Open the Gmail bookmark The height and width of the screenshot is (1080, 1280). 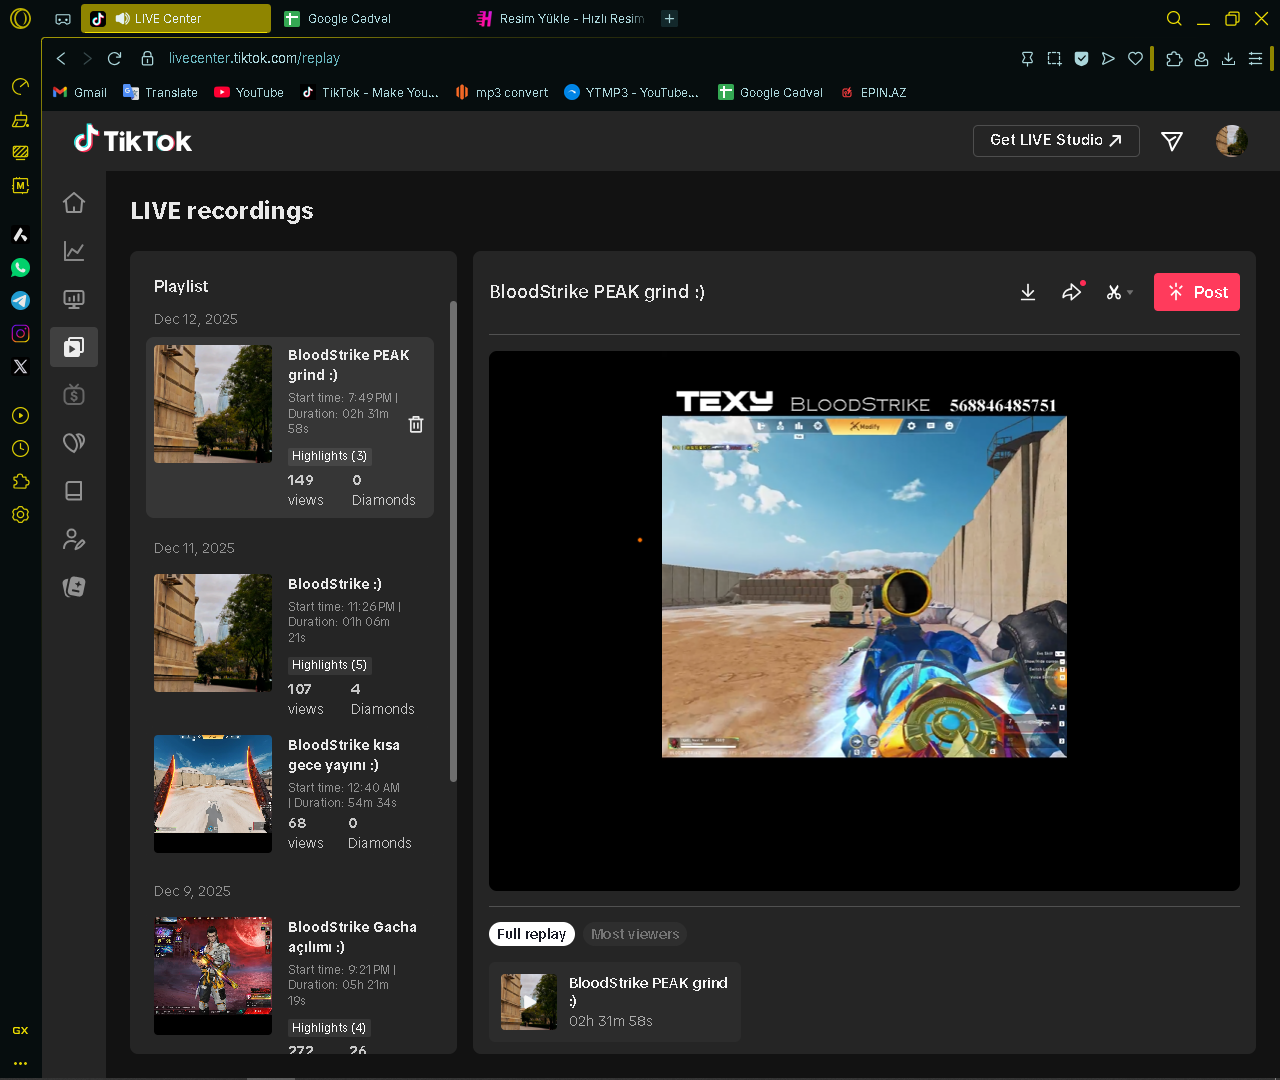80,93
